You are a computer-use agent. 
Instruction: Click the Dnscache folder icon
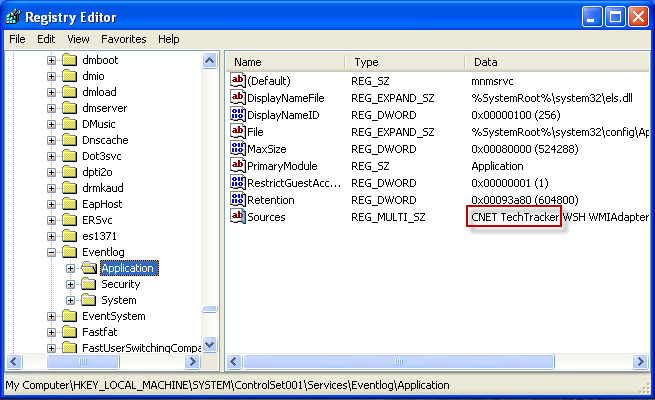(69, 140)
